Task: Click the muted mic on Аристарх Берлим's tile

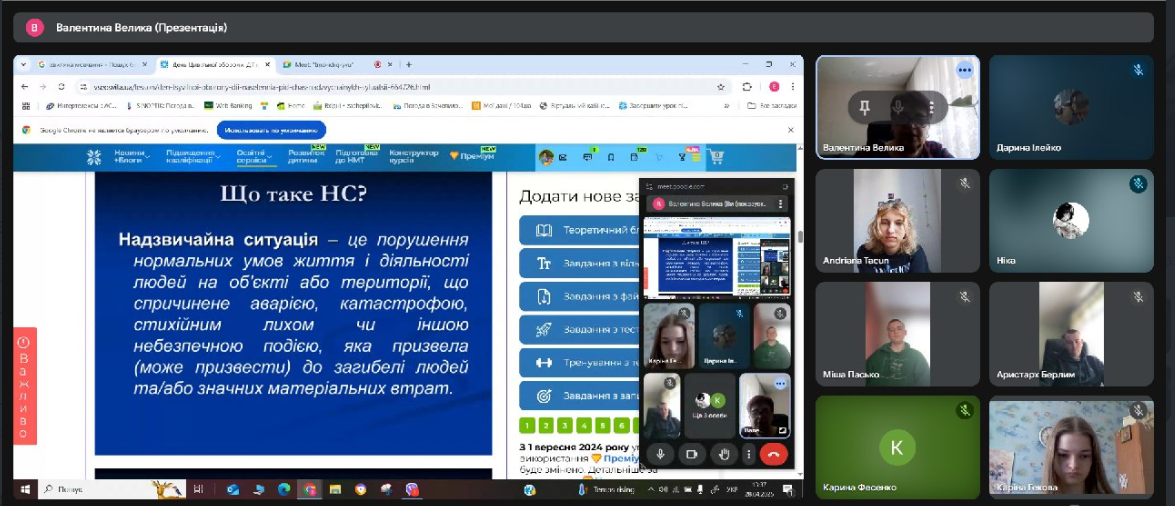Action: pos(1138,297)
